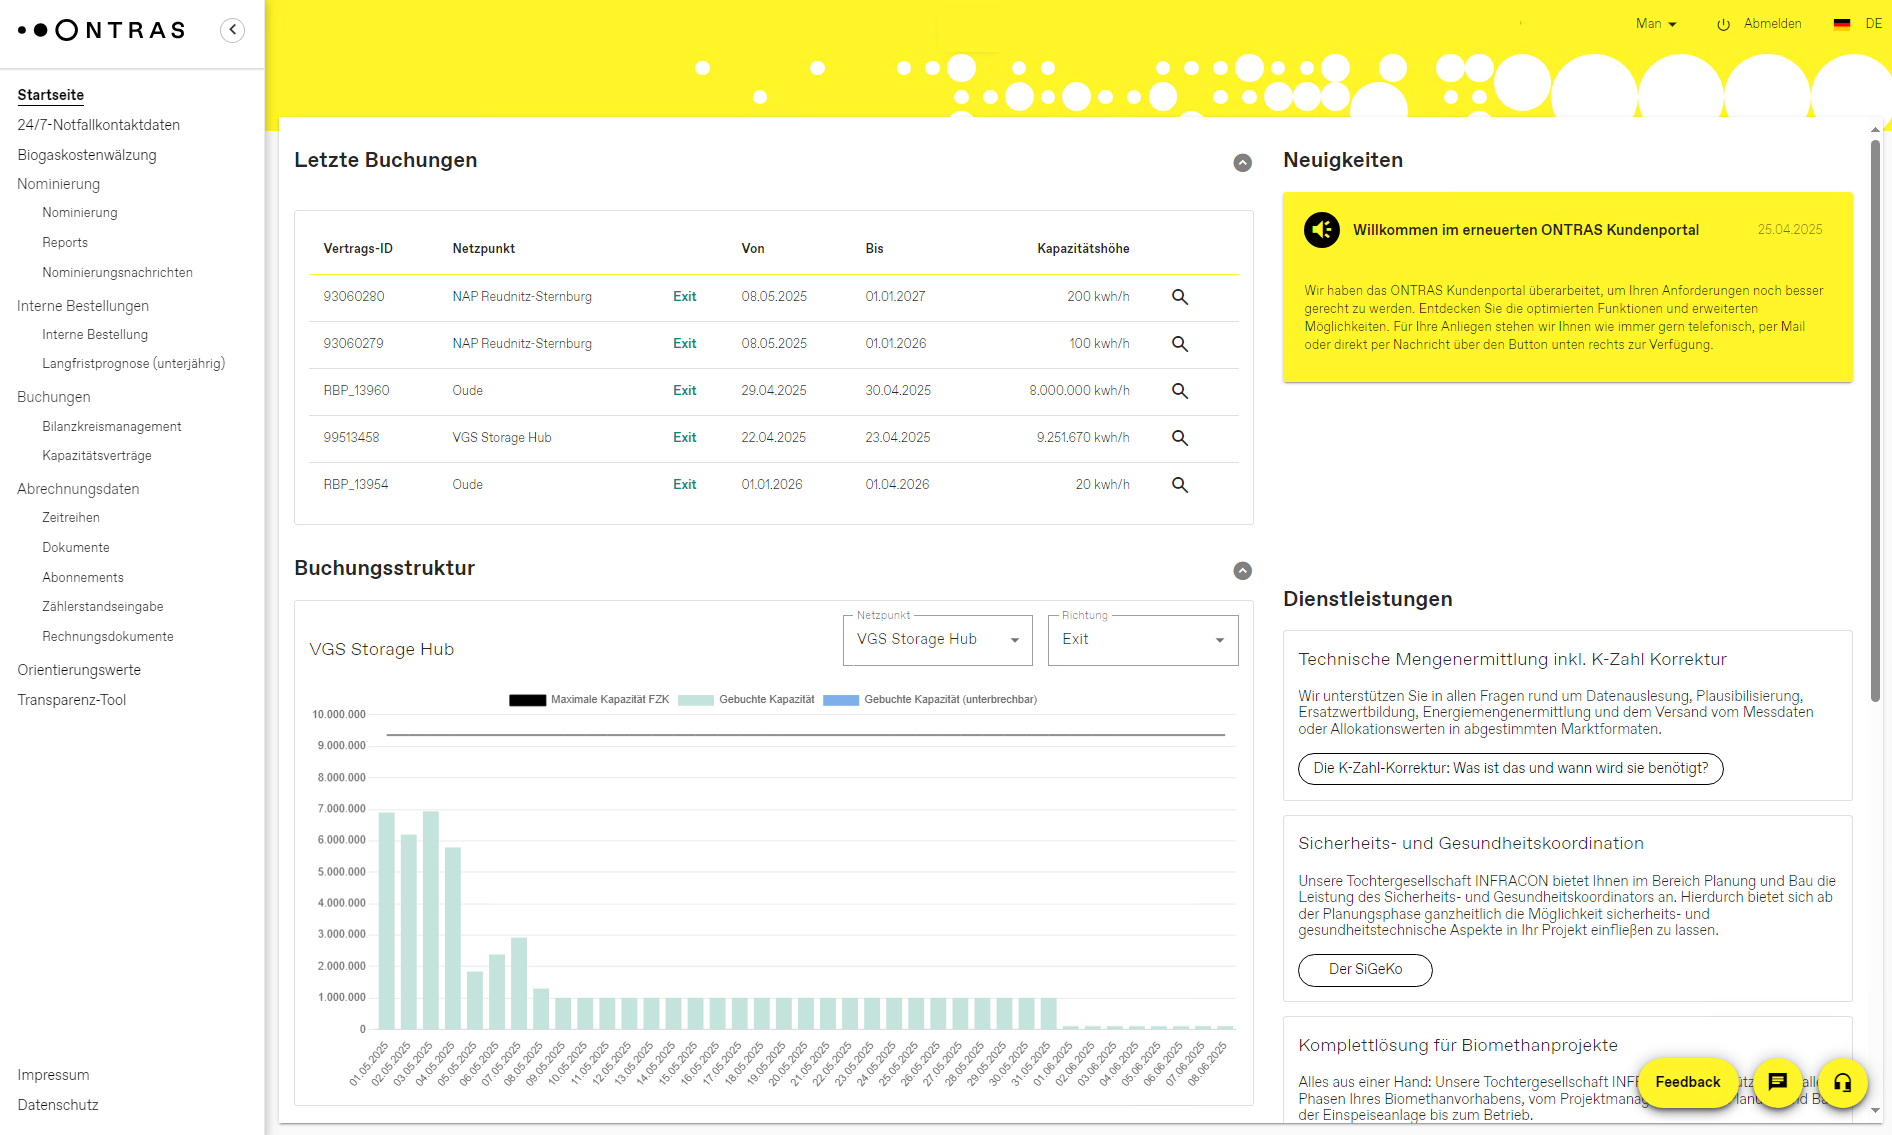Screen dimensions: 1892x1135
Task: Open the Man user menu dropdown
Action: [1656, 24]
